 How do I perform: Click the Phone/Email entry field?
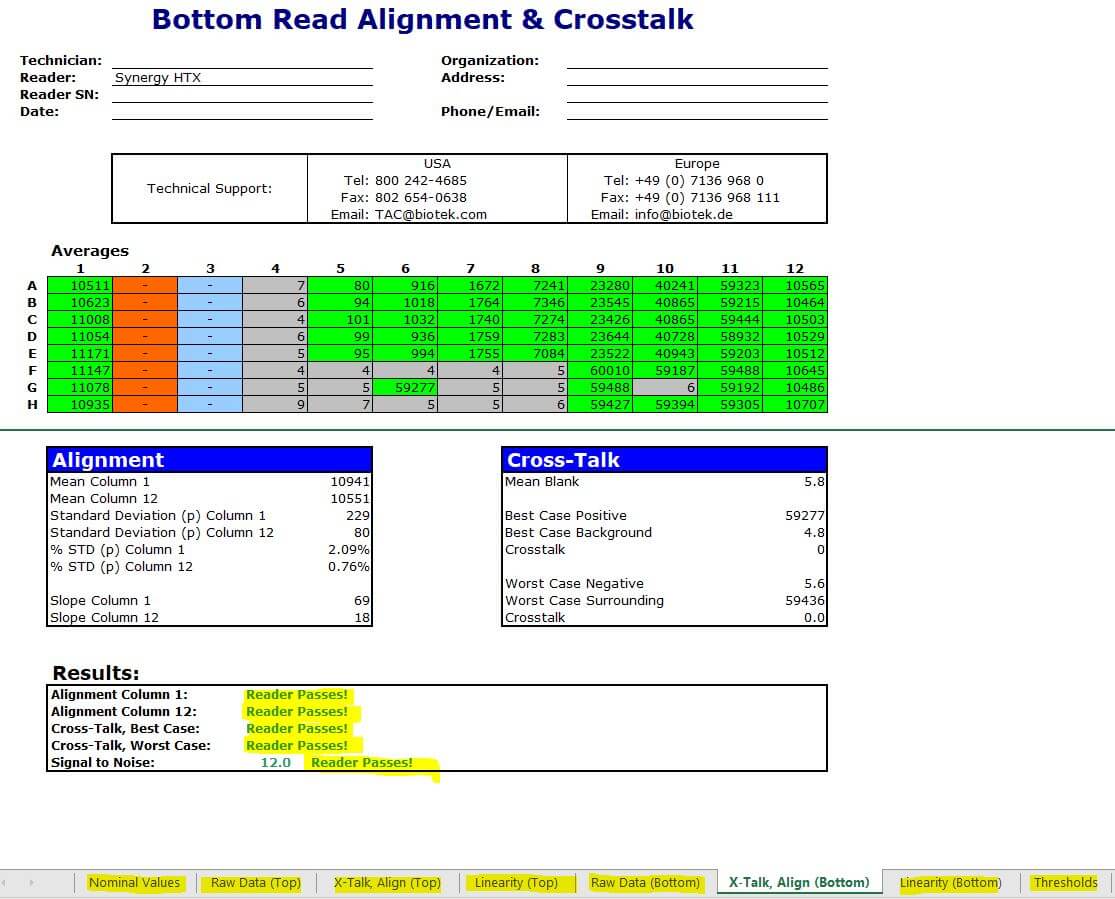697,112
